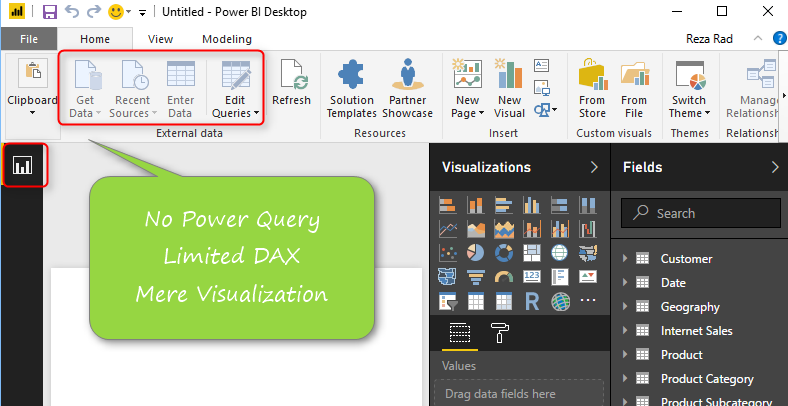This screenshot has width=788, height=406.
Task: Expand the Date table
Action: pos(625,282)
